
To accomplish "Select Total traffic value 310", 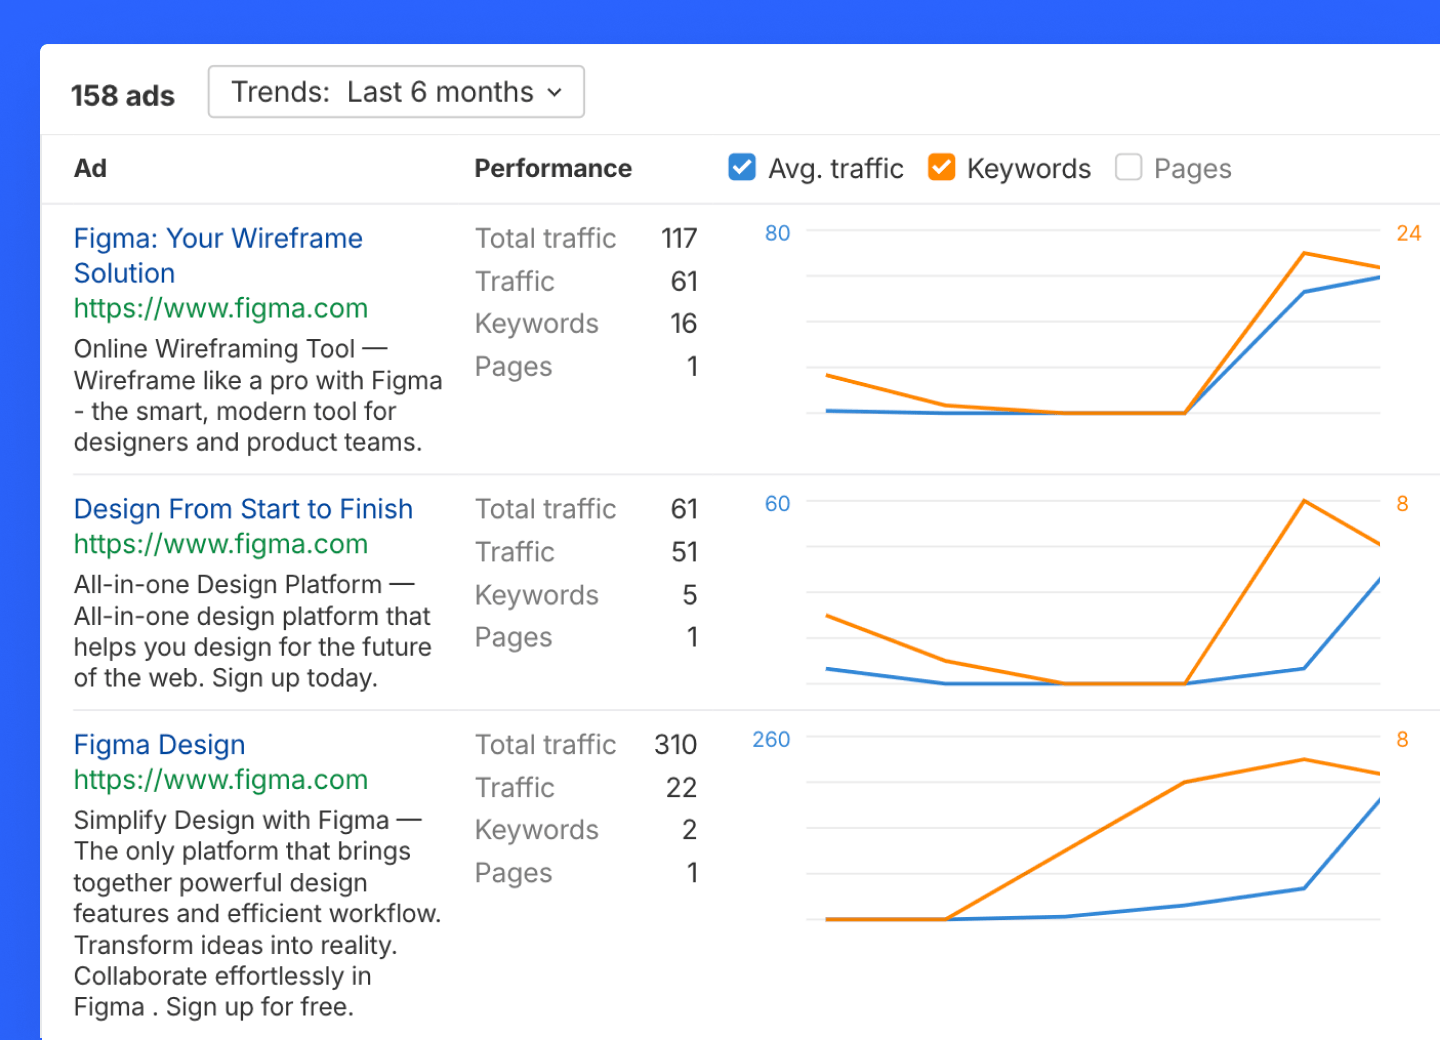I will pyautogui.click(x=676, y=744).
